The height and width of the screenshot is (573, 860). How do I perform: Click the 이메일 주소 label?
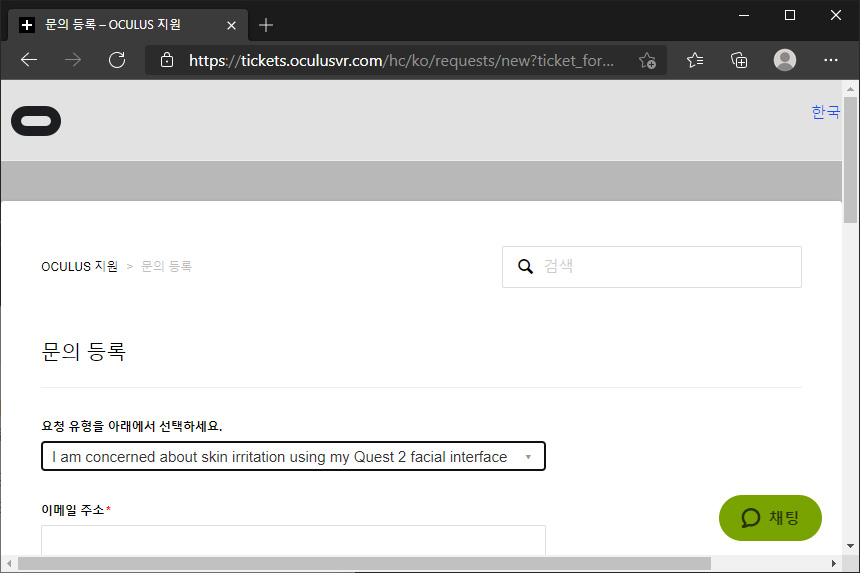click(72, 510)
